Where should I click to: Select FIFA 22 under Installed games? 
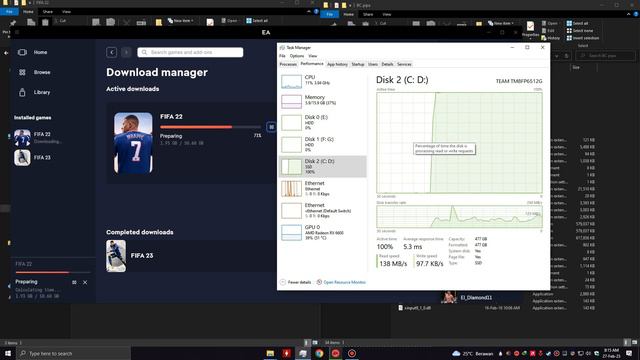point(38,138)
